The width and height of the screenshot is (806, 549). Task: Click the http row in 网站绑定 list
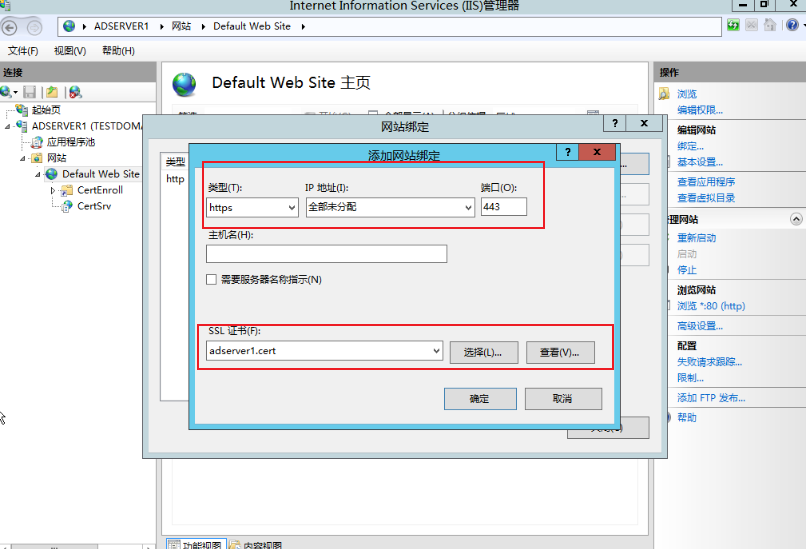[x=175, y=179]
